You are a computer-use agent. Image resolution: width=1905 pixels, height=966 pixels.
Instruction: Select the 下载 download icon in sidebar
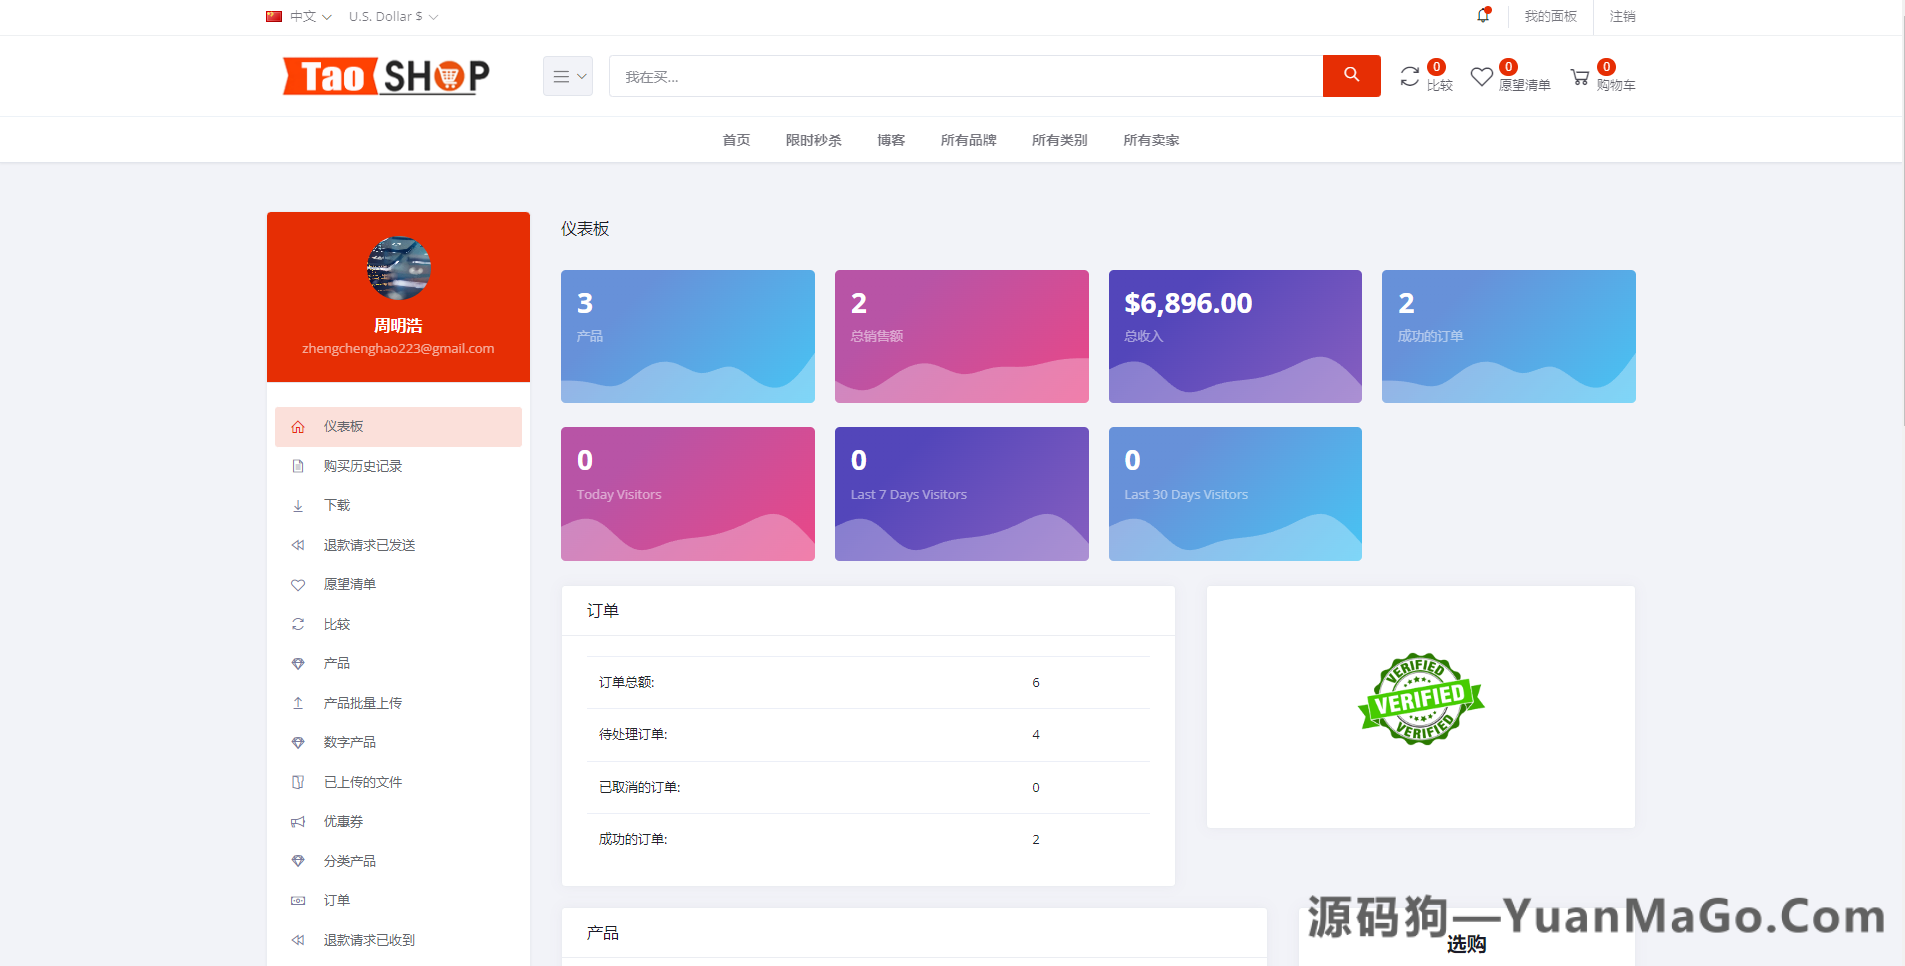point(298,505)
